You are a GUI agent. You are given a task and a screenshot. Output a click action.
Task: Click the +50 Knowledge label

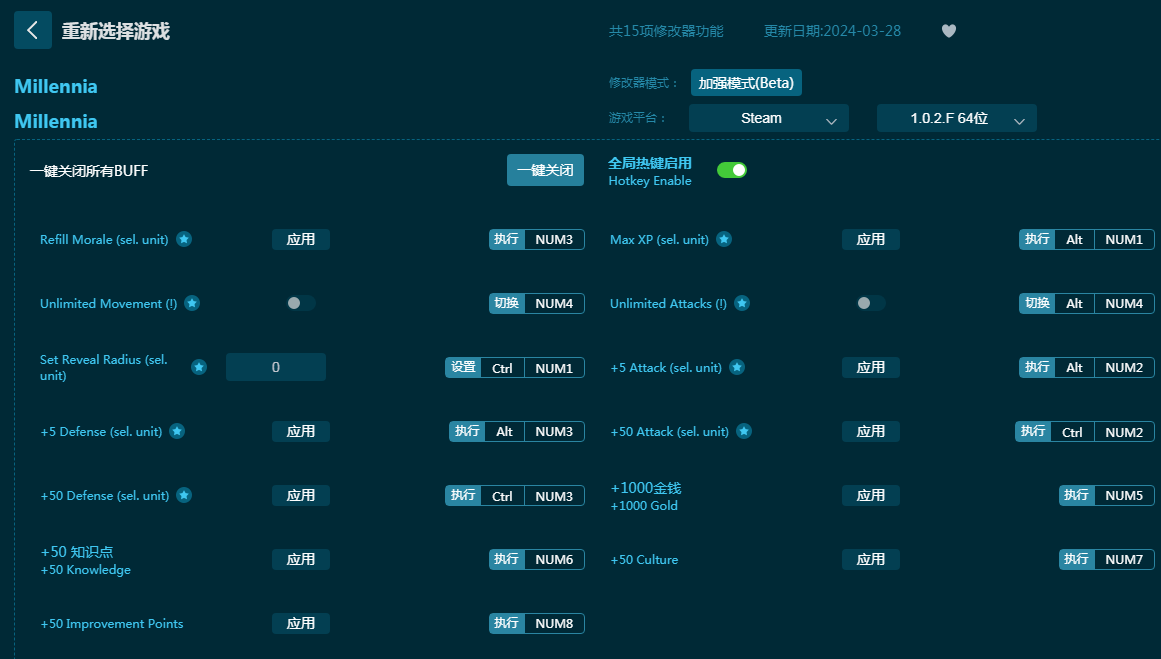coord(86,569)
